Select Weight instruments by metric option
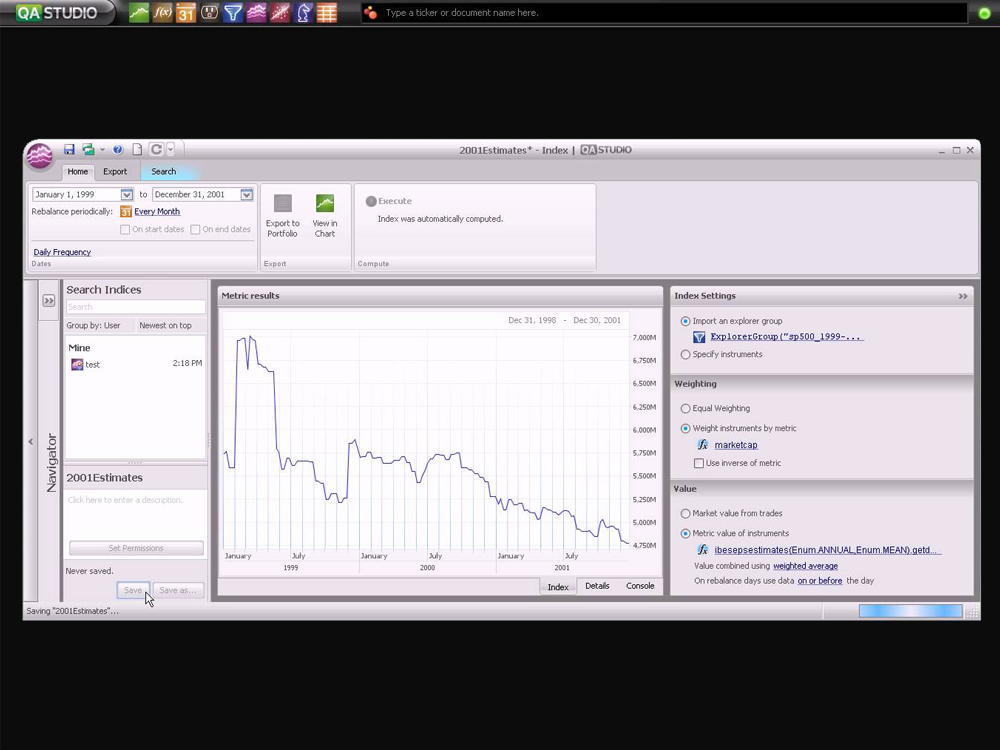Image resolution: width=1000 pixels, height=750 pixels. tap(685, 429)
